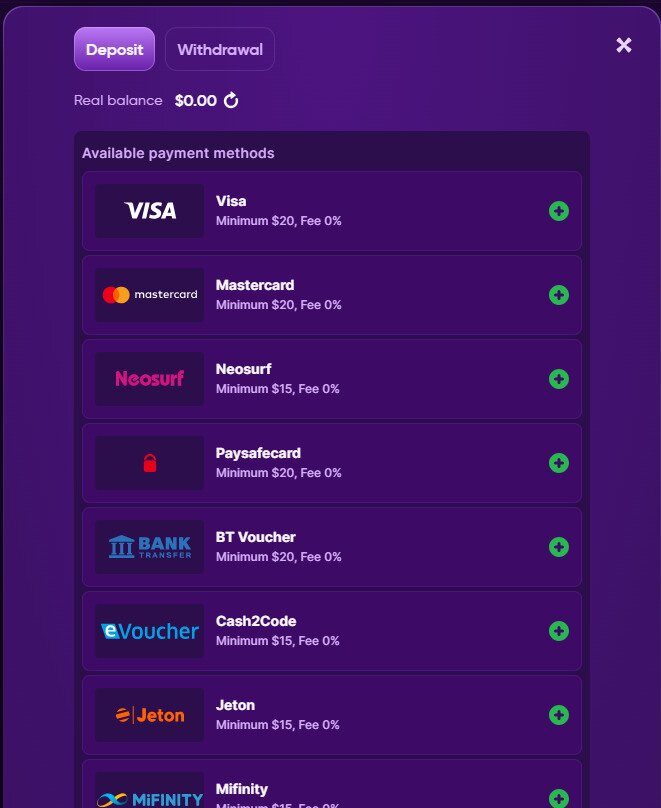Open Paysafecard via green plus icon
This screenshot has width=661, height=808.
[x=558, y=463]
